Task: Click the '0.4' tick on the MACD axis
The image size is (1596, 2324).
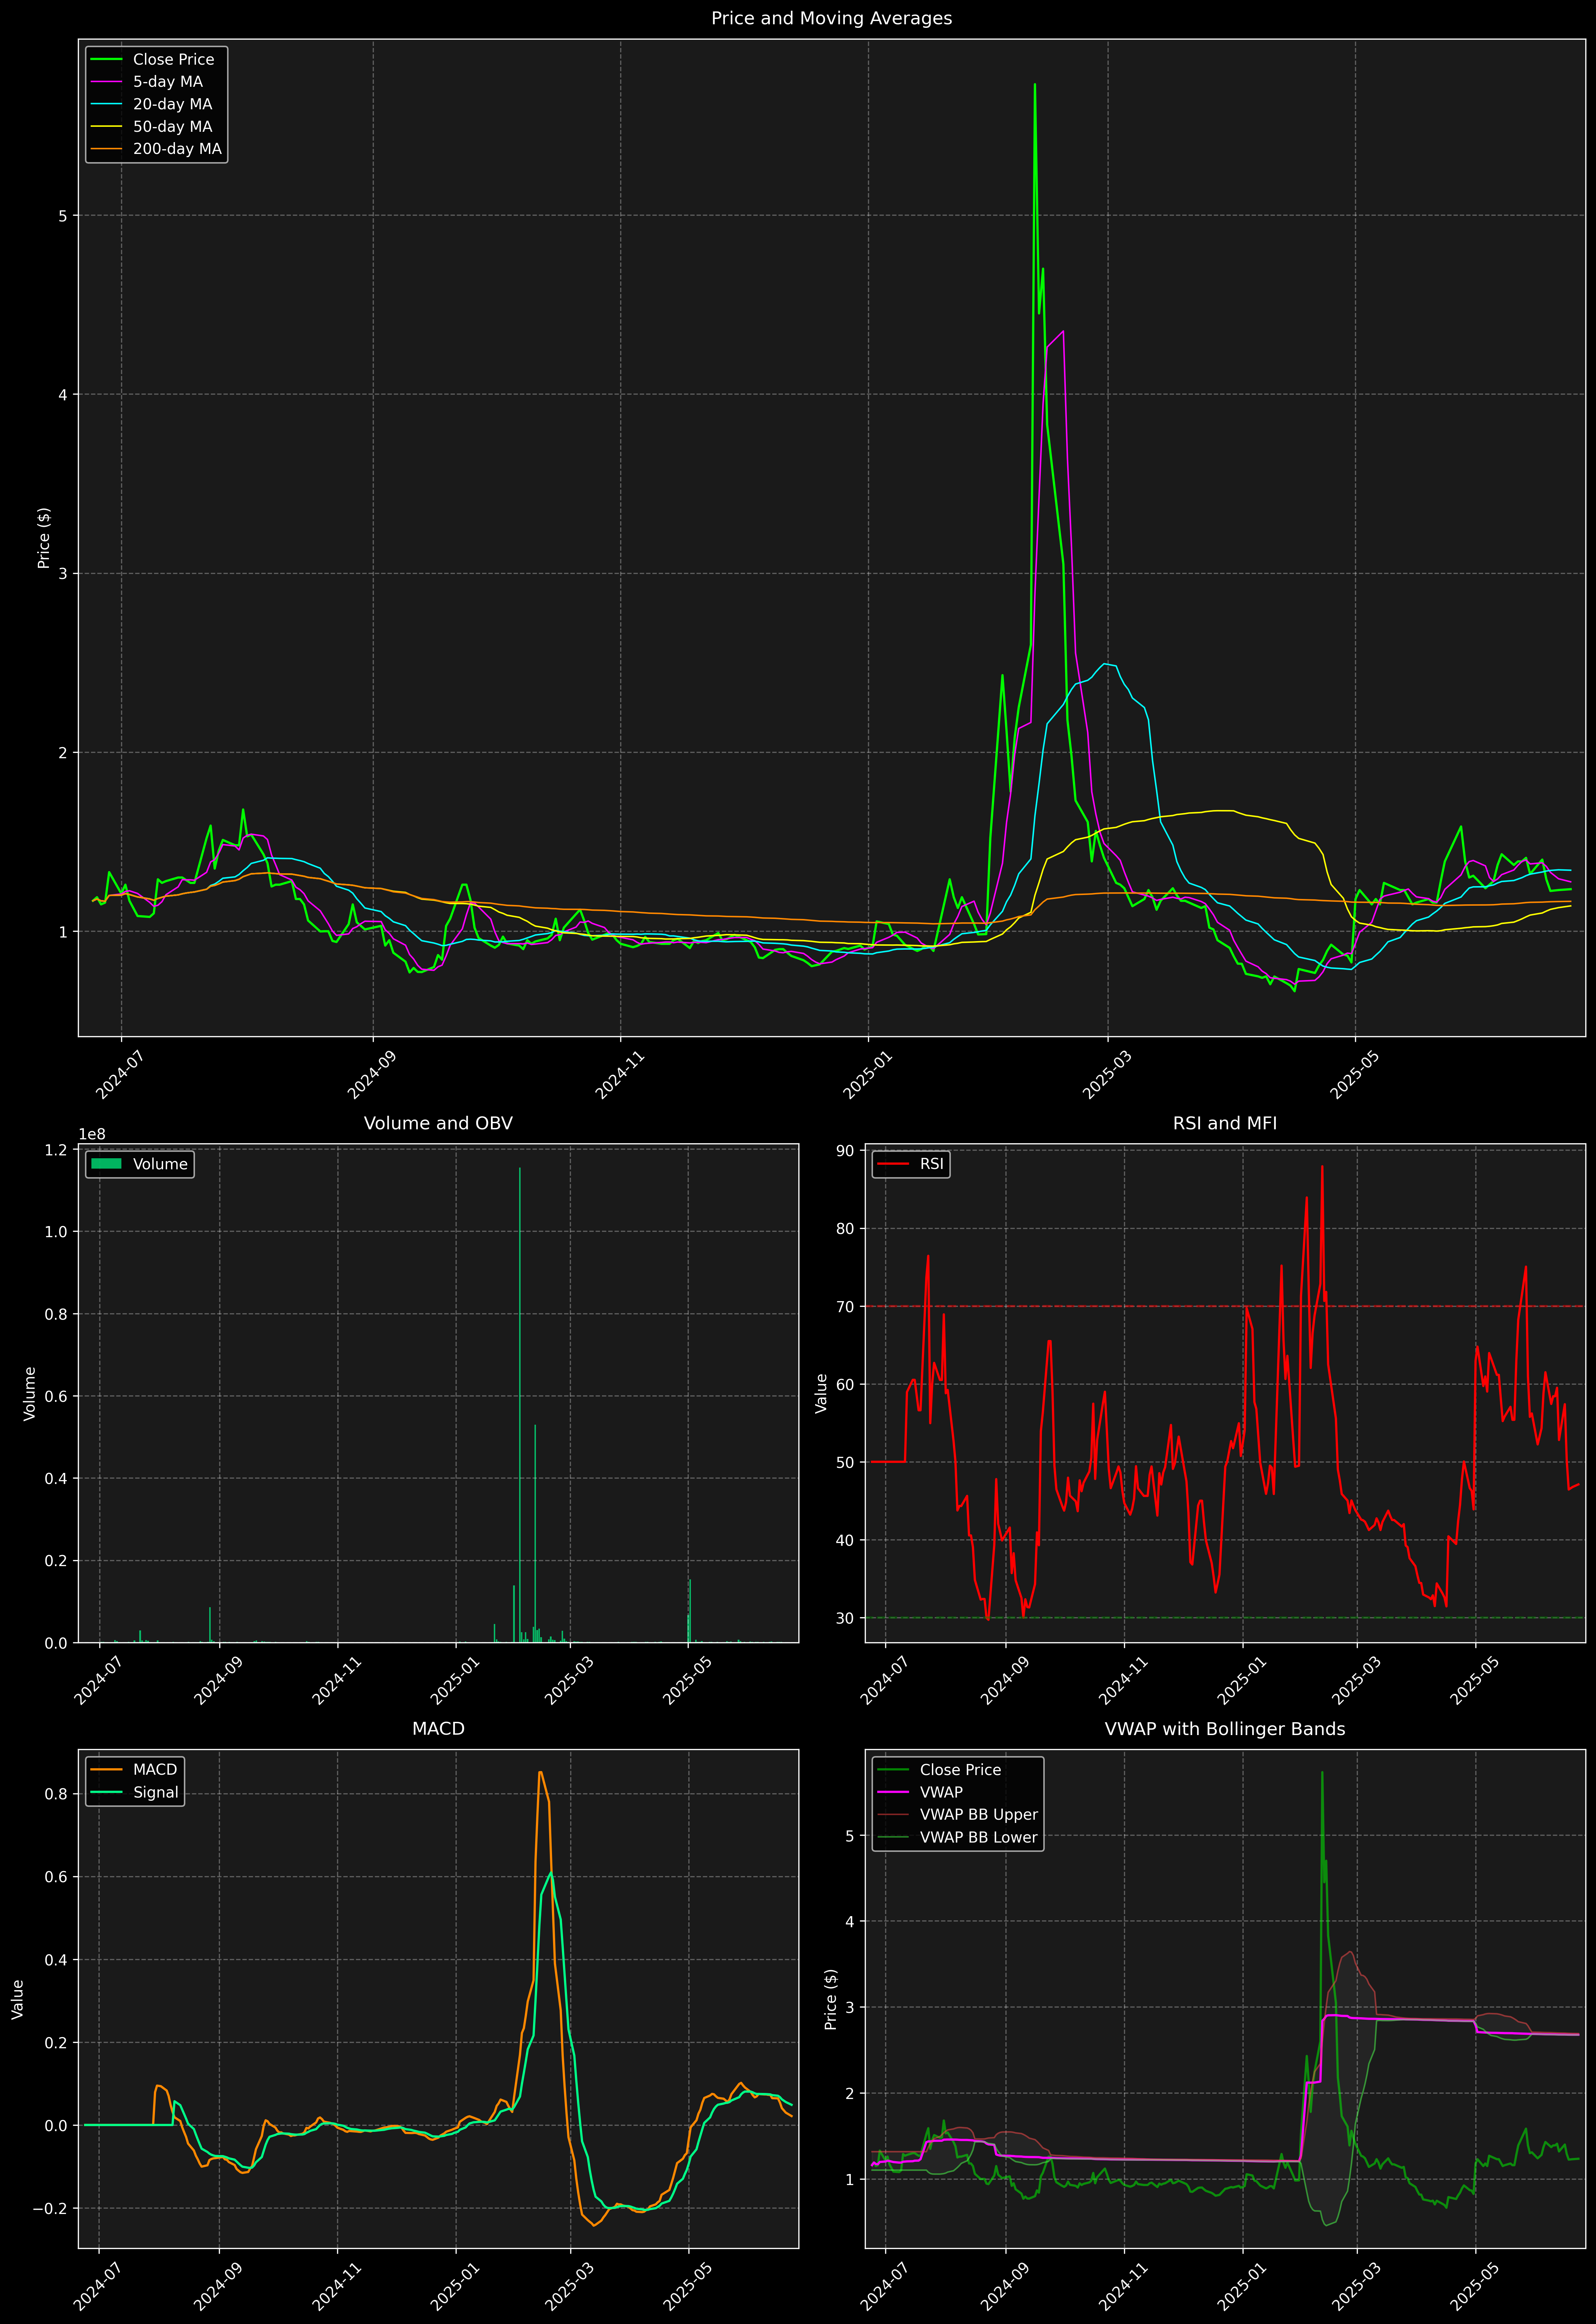Action: [56, 1960]
